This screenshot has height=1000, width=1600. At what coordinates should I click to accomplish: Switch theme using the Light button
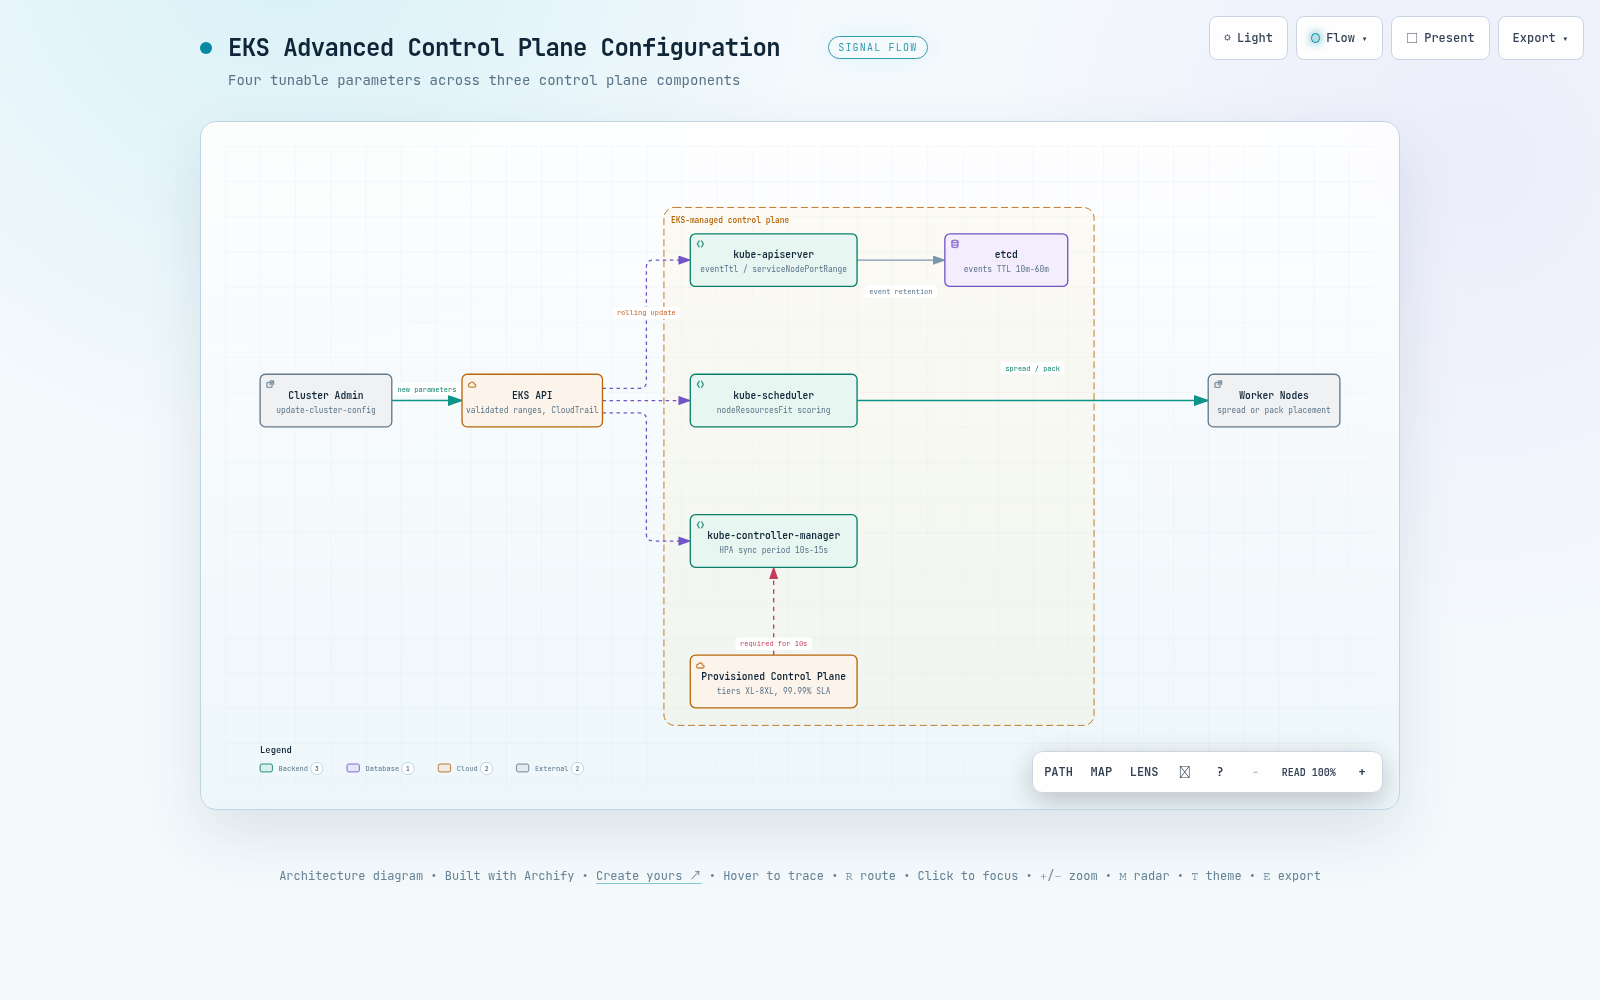click(1248, 38)
